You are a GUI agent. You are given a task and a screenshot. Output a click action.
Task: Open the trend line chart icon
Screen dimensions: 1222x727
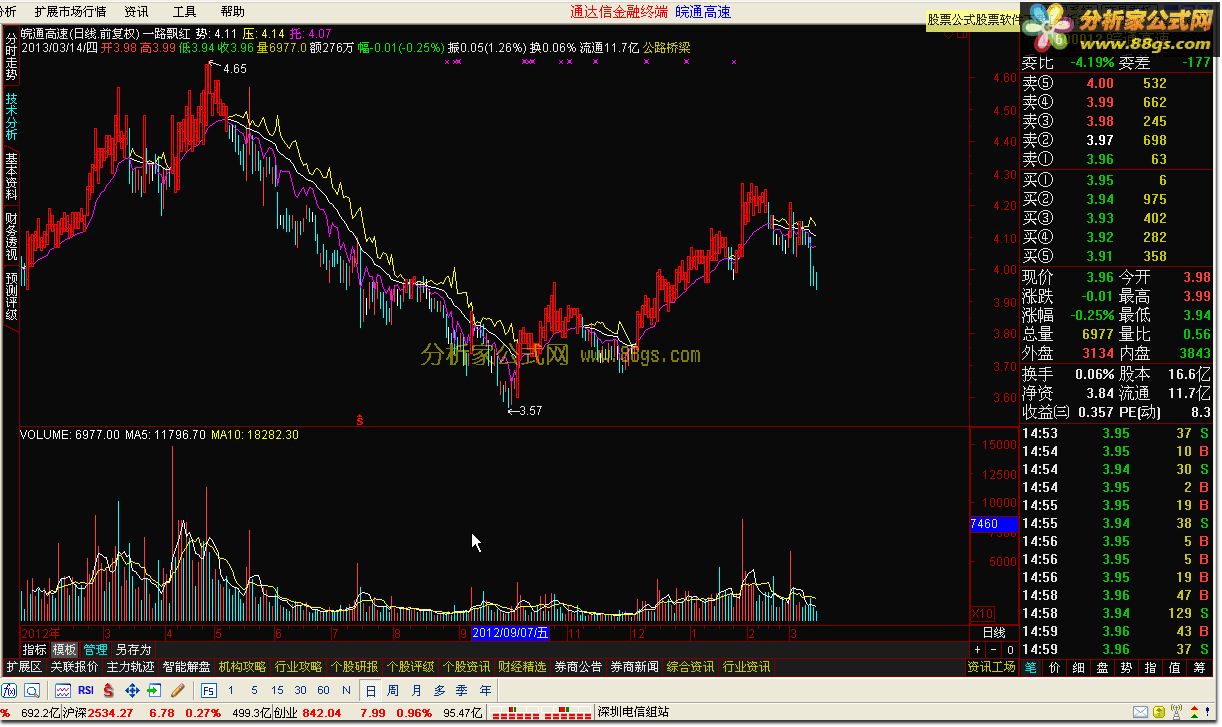click(x=63, y=690)
